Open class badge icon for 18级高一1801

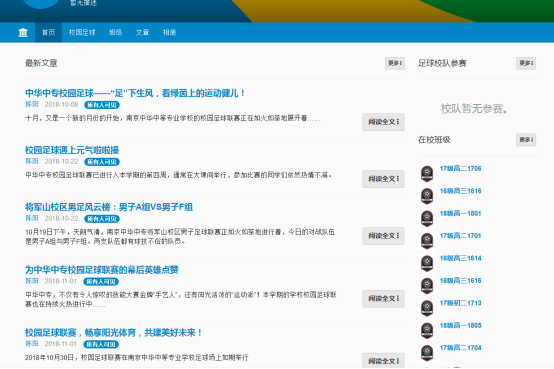click(x=427, y=218)
